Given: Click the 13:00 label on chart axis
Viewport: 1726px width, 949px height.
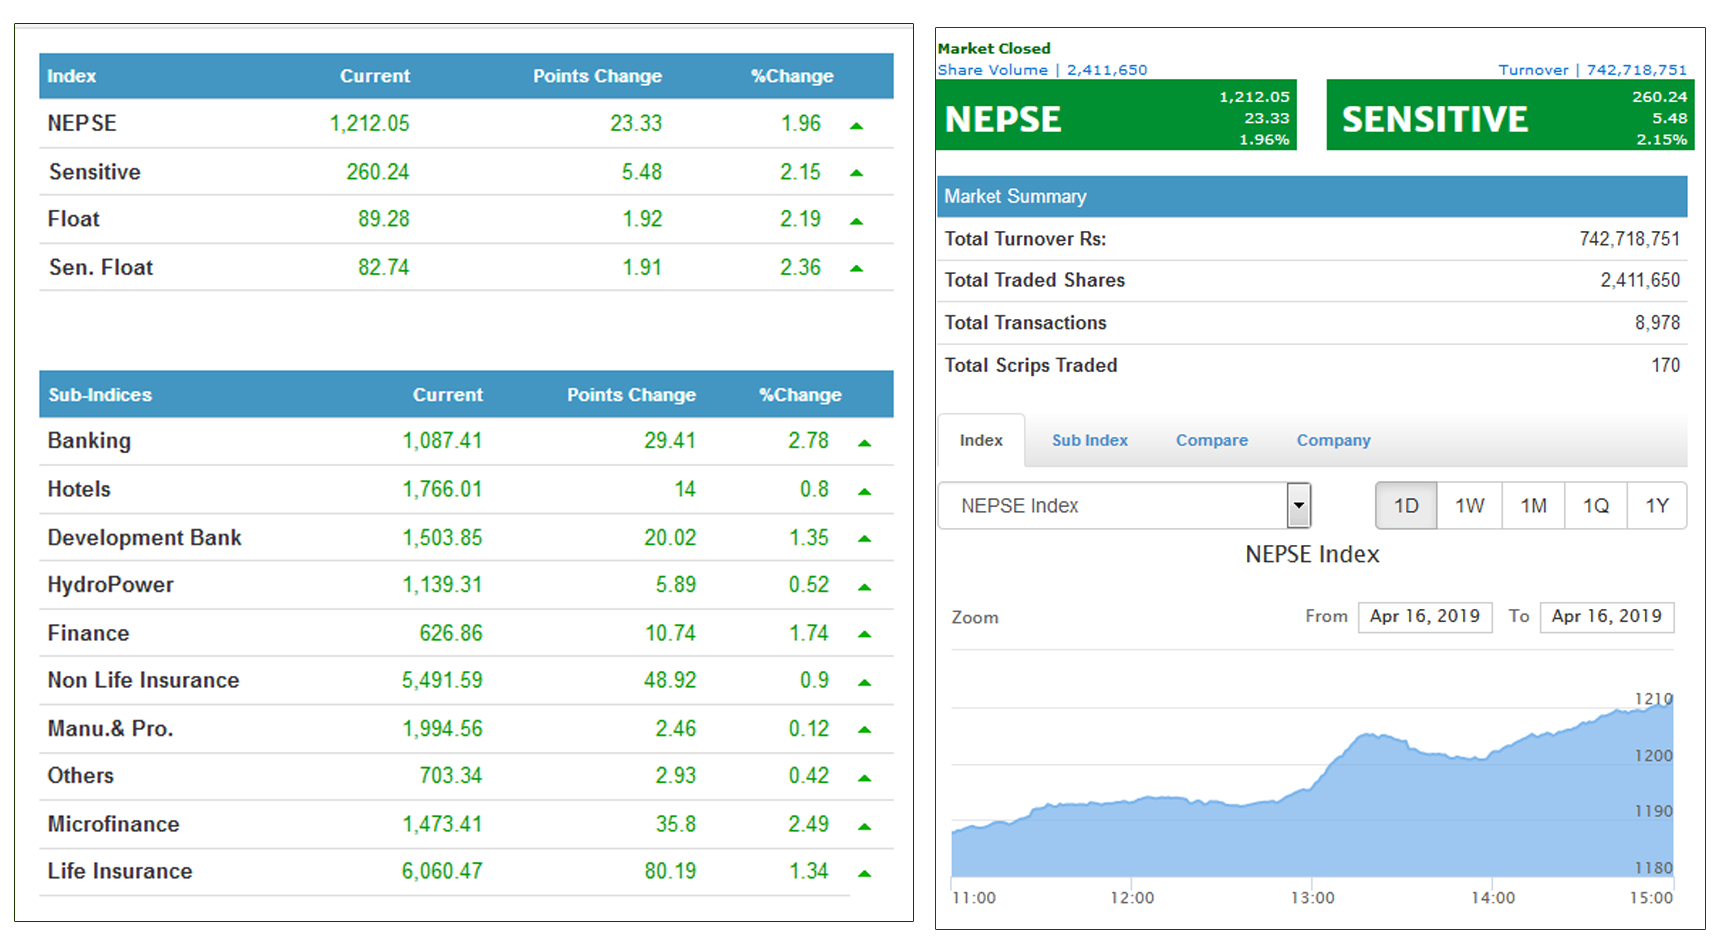Looking at the screenshot, I should click(1312, 898).
